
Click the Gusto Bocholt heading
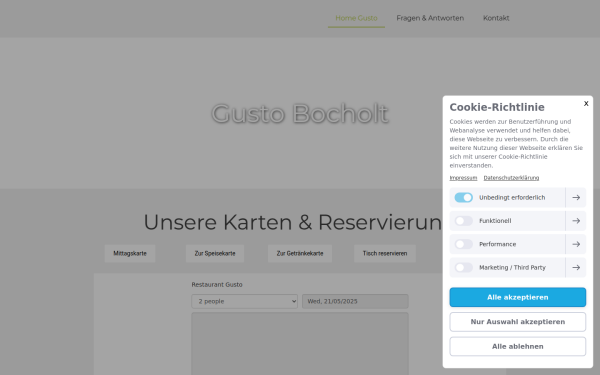(x=300, y=114)
